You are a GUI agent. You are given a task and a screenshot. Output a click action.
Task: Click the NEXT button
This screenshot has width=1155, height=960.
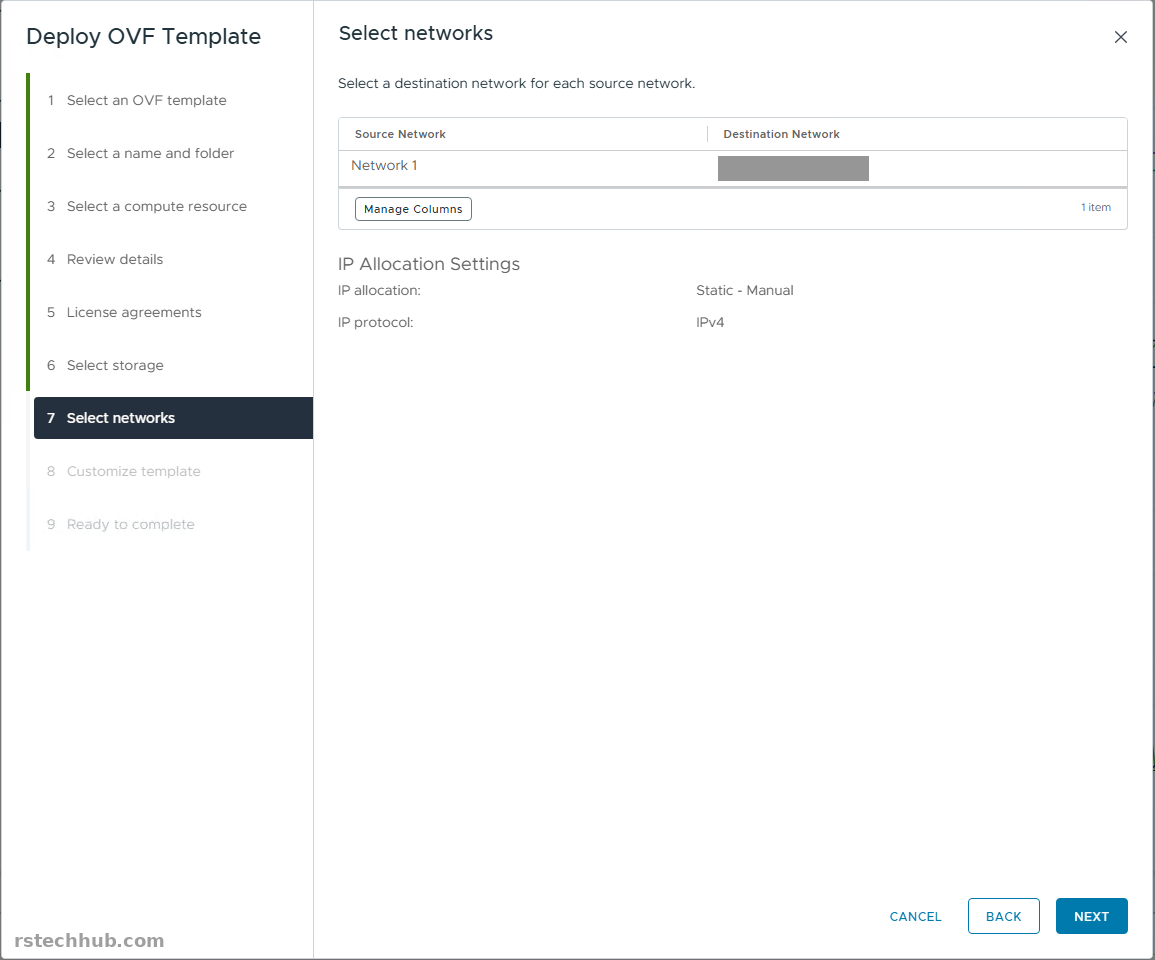tap(1091, 916)
